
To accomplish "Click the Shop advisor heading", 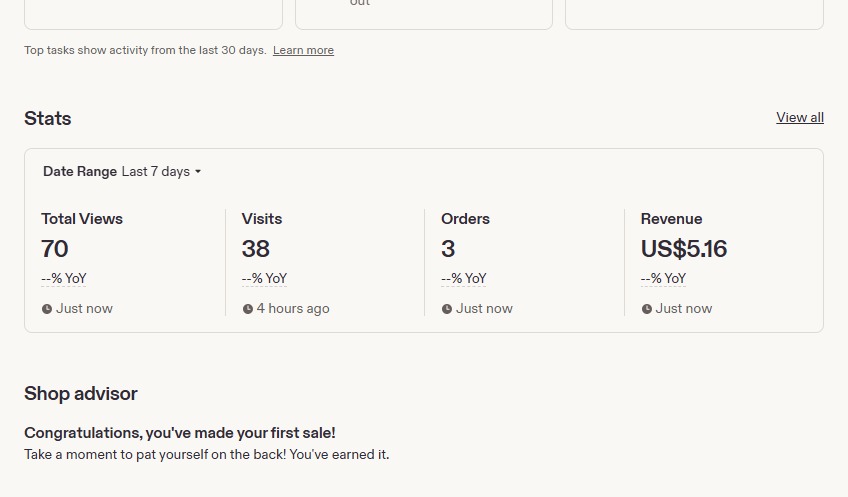I will (x=81, y=393).
